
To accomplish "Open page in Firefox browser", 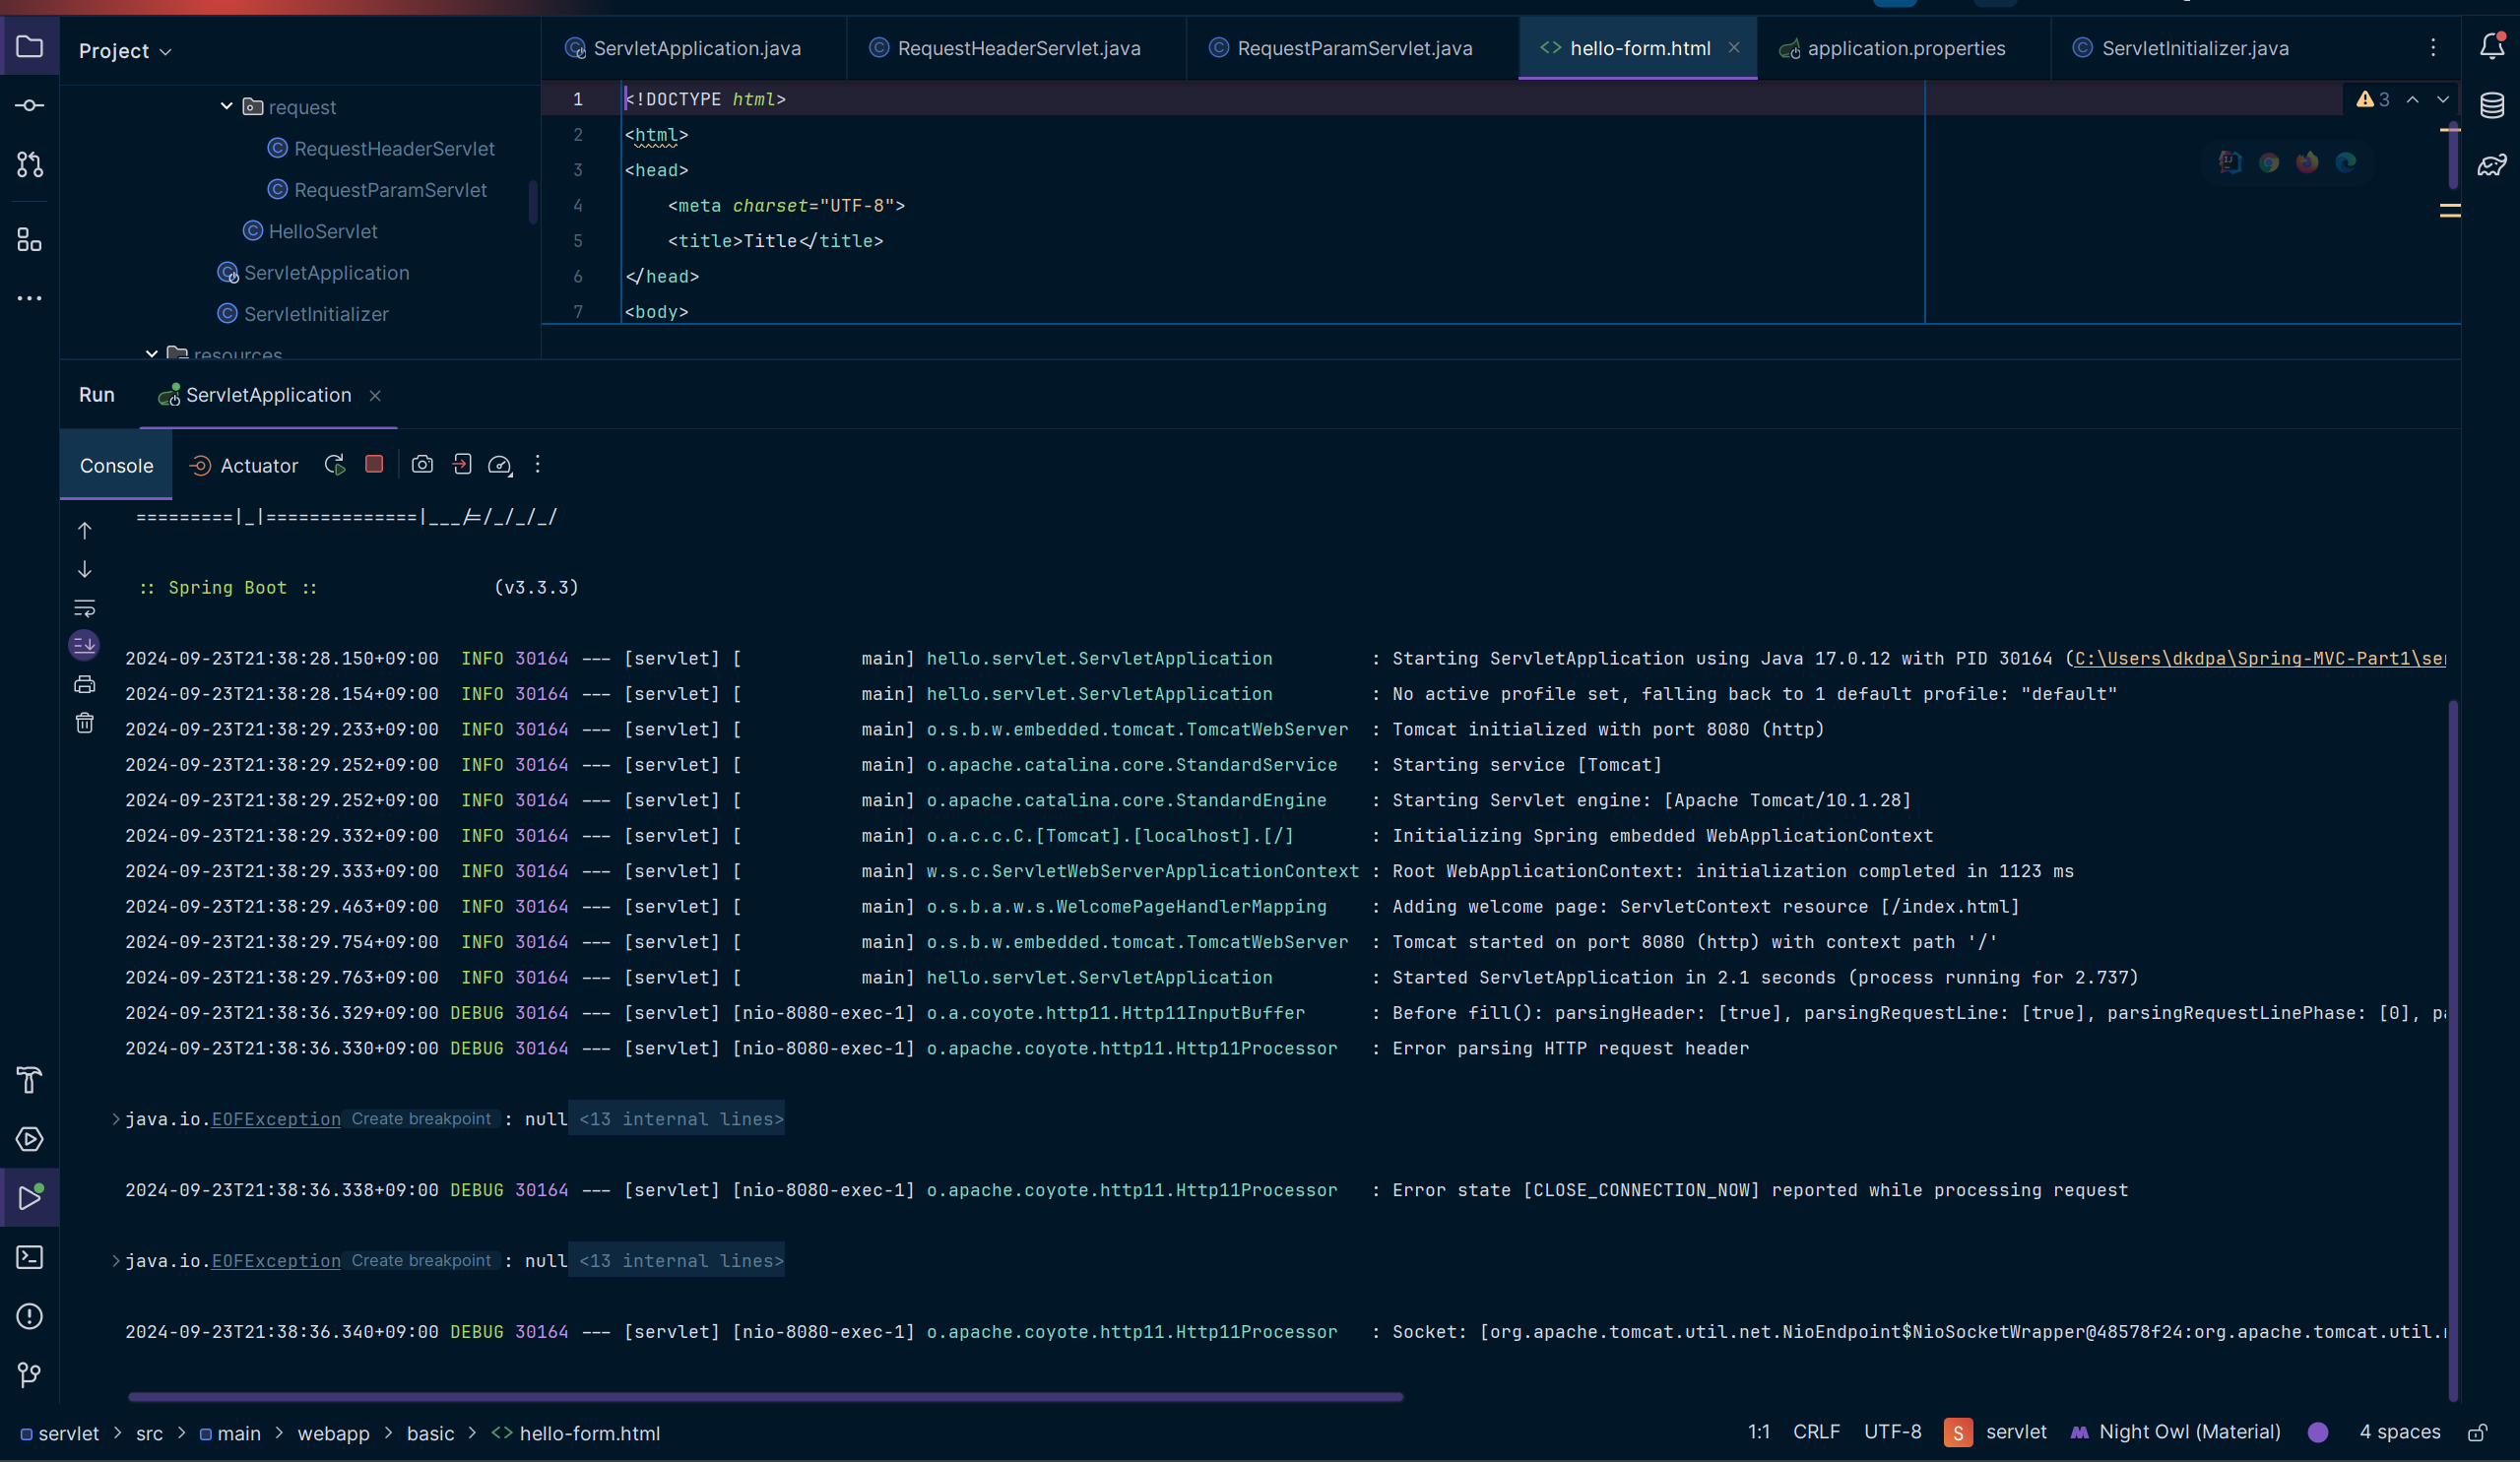I will coord(2307,162).
